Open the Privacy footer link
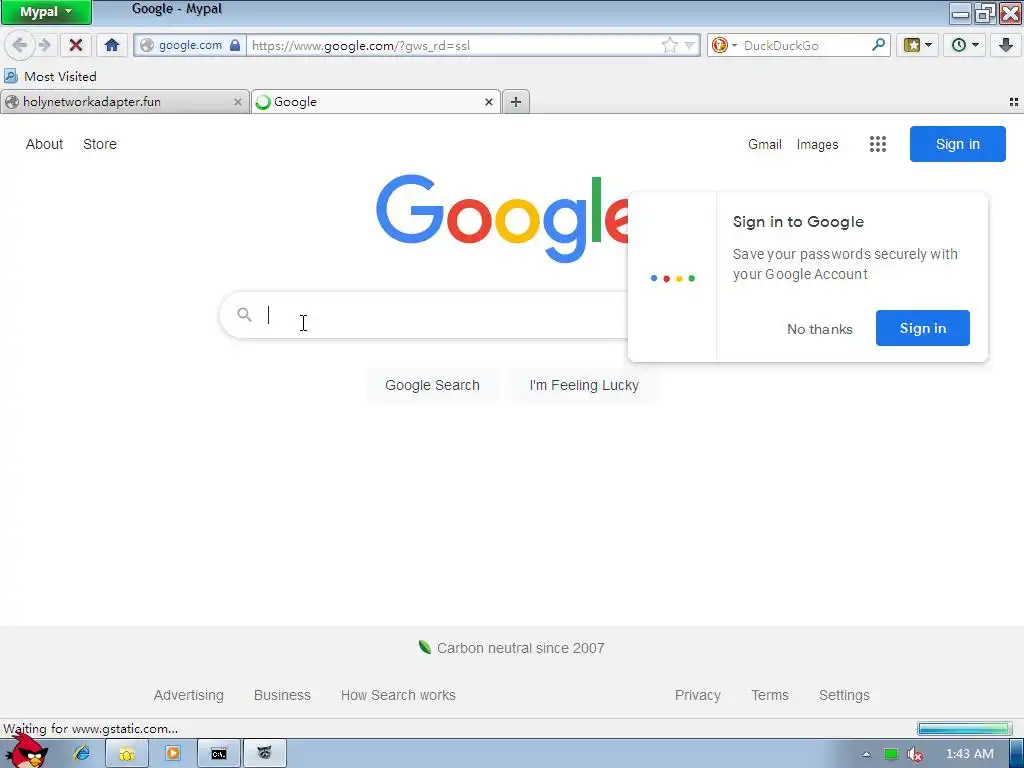Image resolution: width=1024 pixels, height=768 pixels. click(x=697, y=695)
